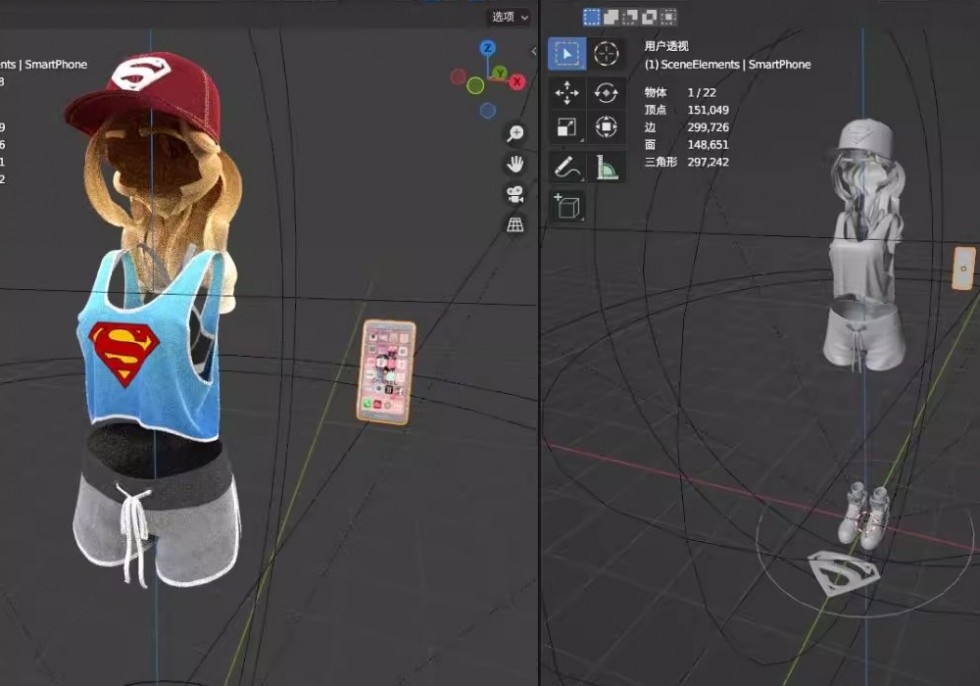This screenshot has height=686, width=980.
Task: Click the orange-outlined SmartPhone in right viewport
Action: (964, 269)
